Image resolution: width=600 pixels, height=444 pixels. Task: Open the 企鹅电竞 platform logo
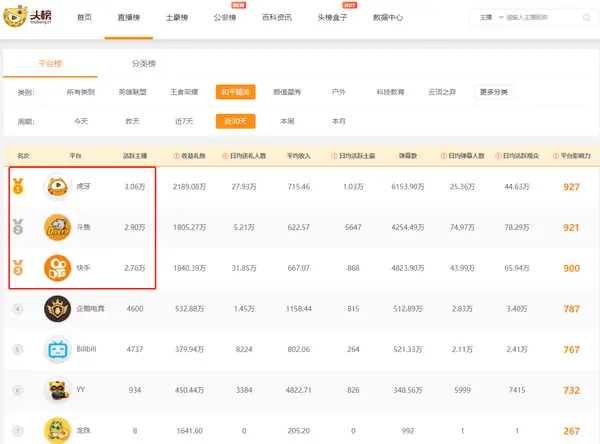coord(57,309)
